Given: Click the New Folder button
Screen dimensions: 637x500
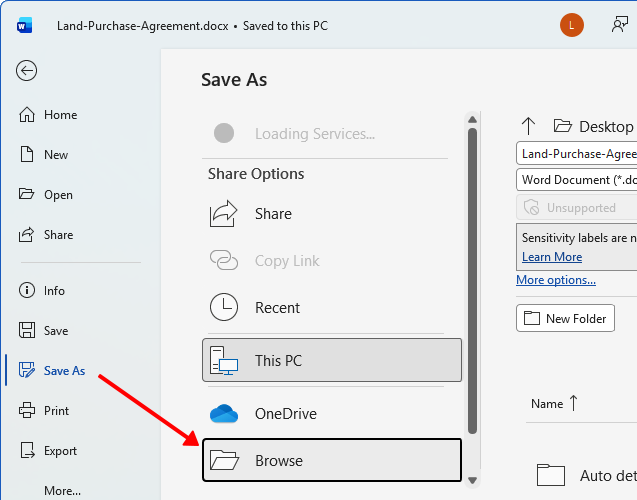Looking at the screenshot, I should [566, 318].
